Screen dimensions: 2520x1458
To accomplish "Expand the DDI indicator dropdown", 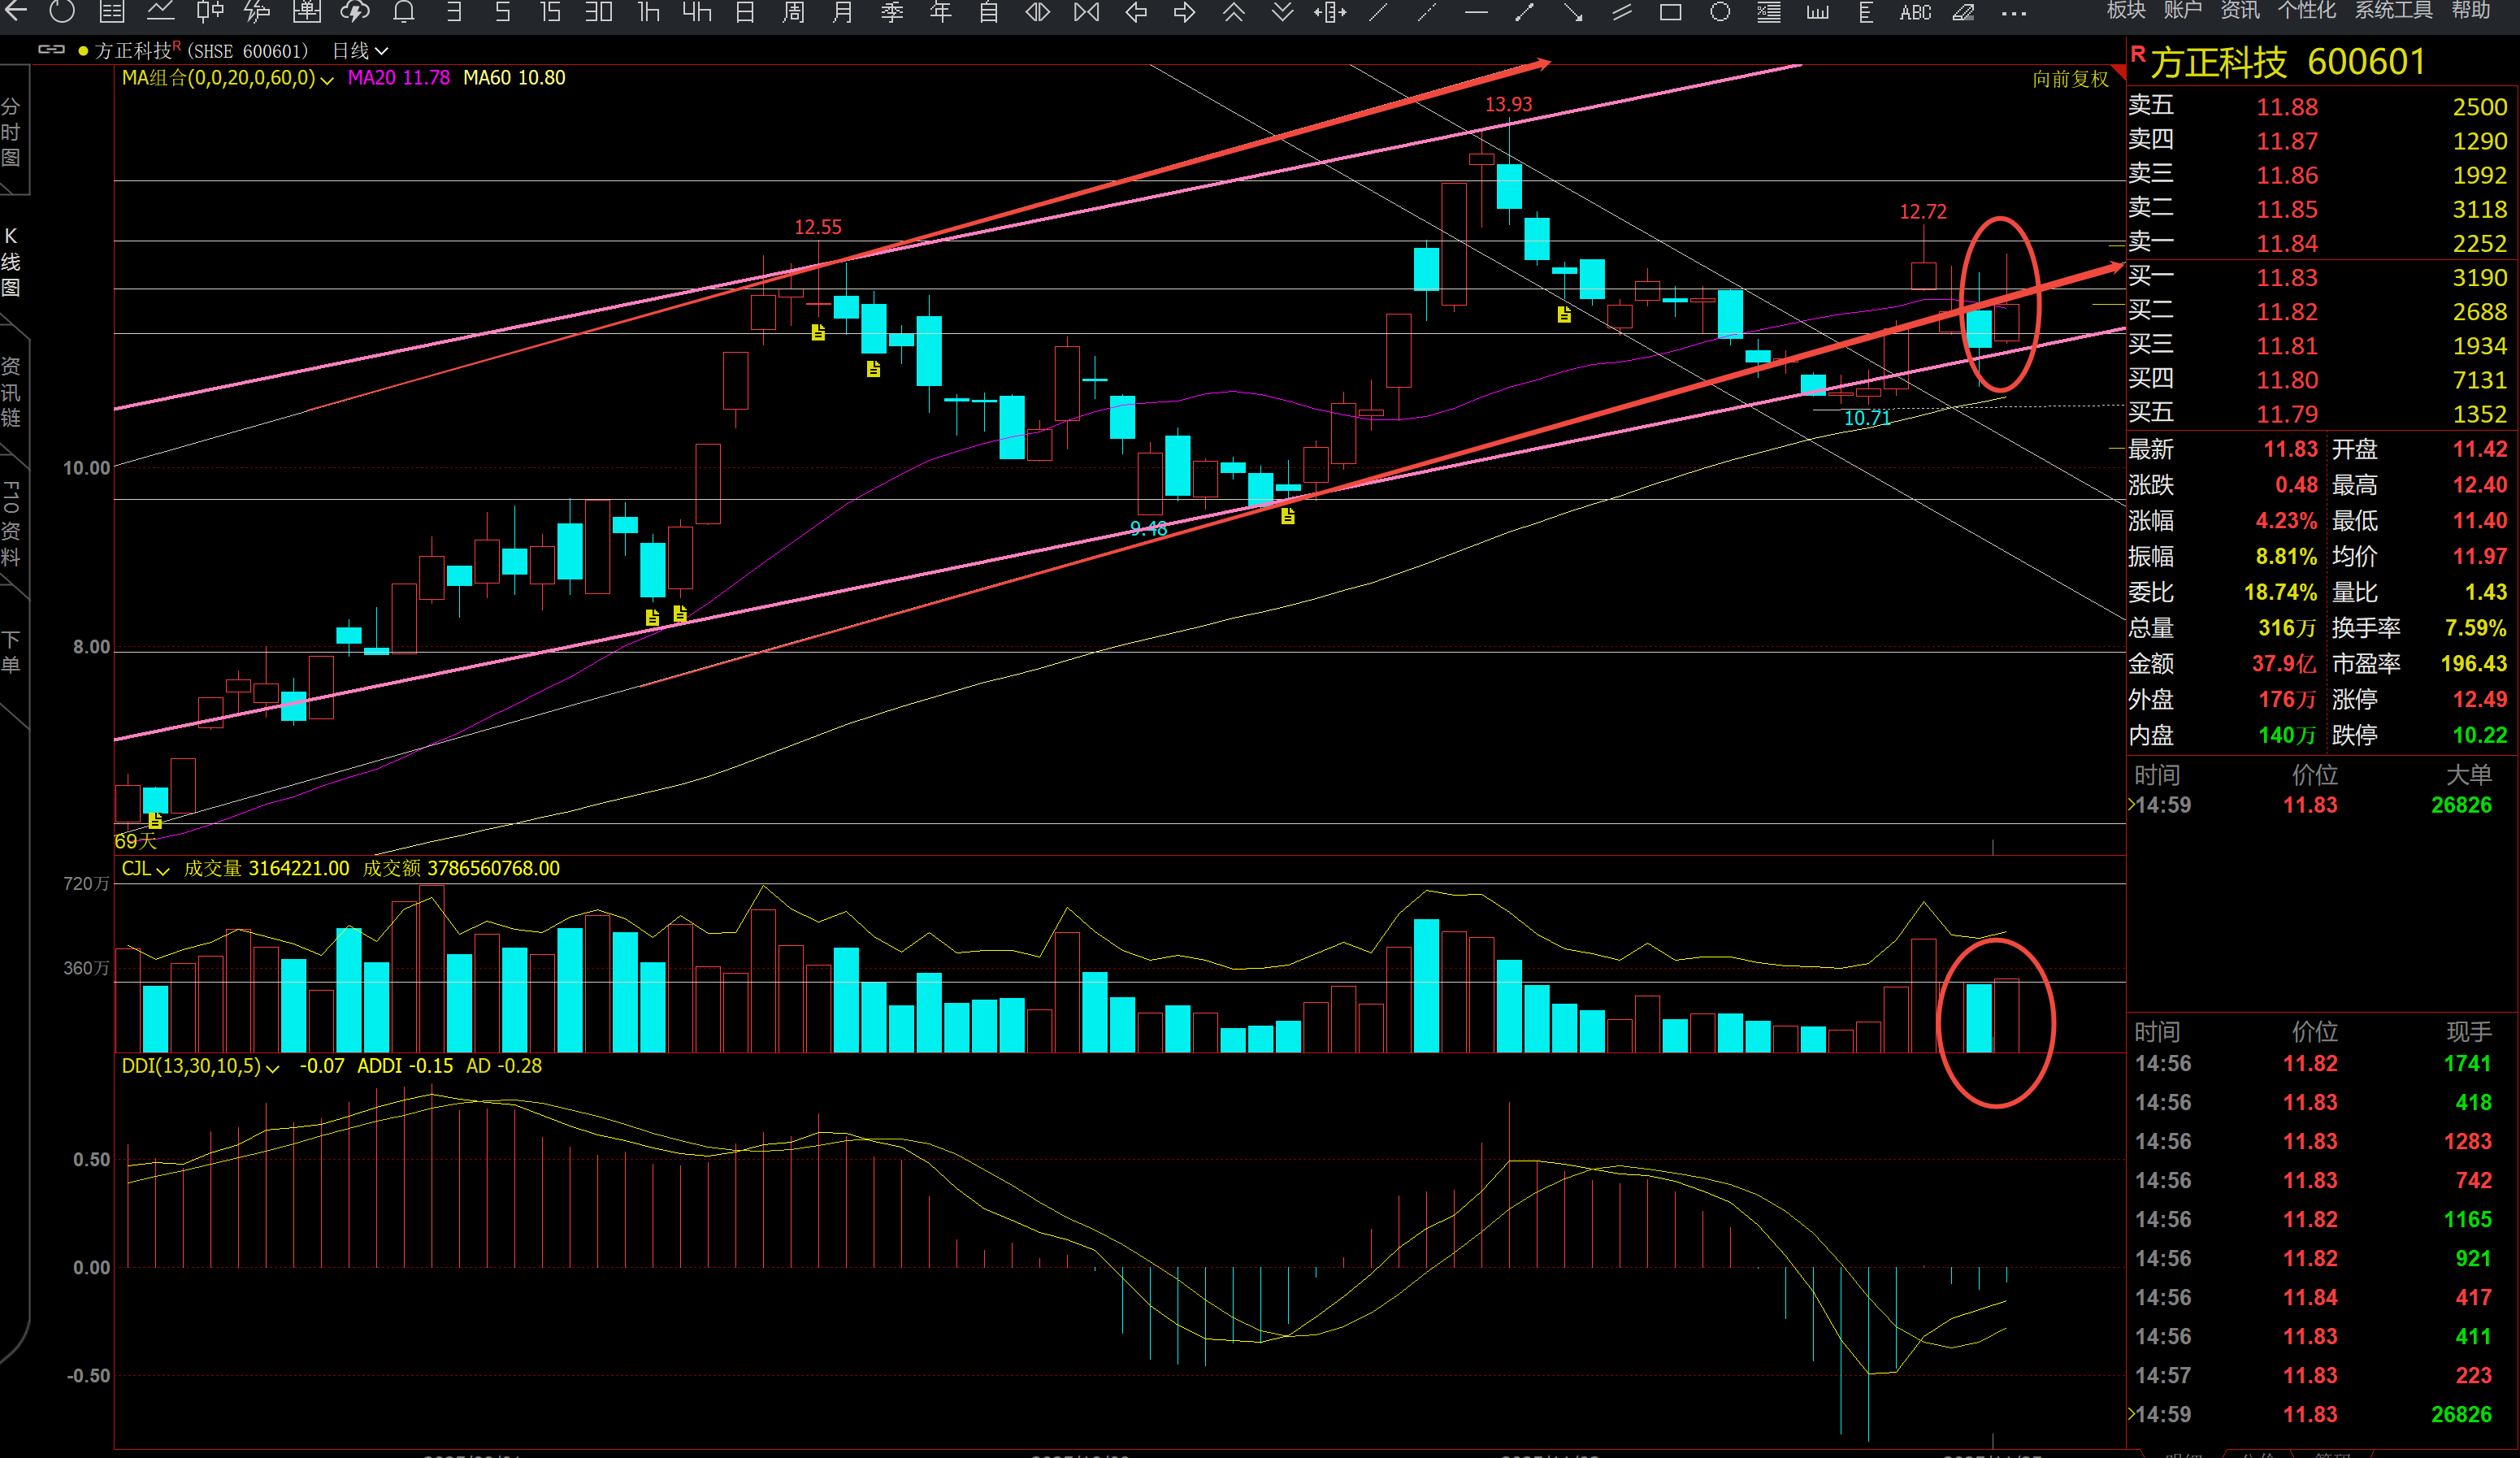I will [272, 1067].
